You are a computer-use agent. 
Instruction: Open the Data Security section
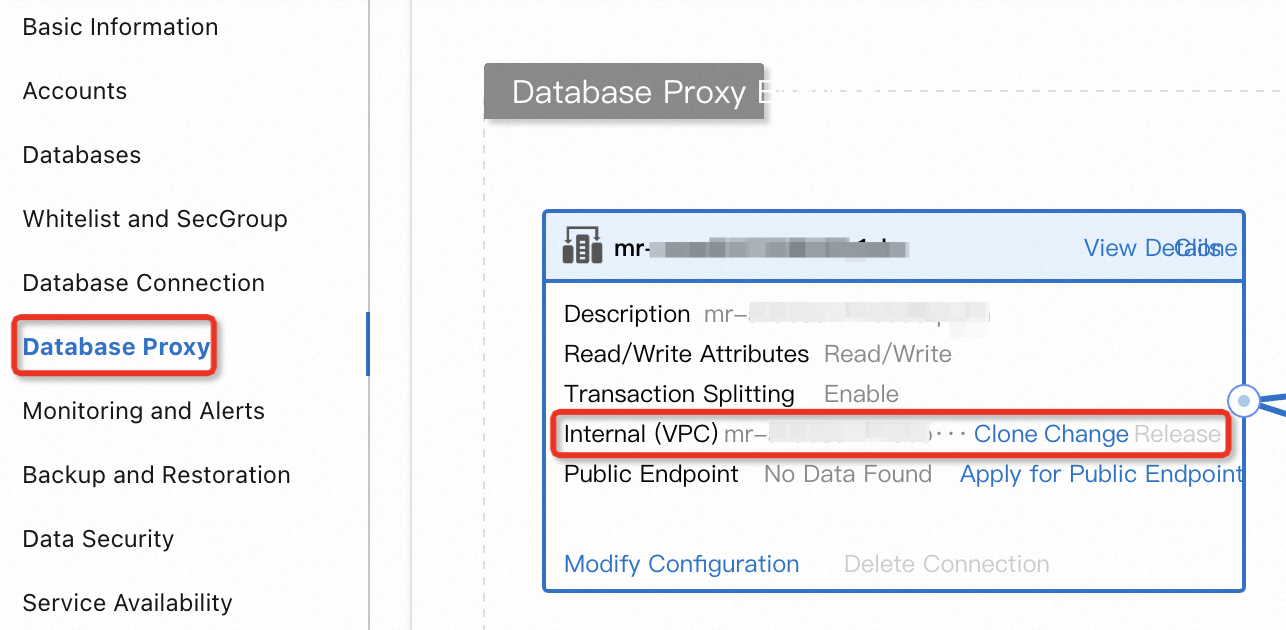click(x=98, y=539)
